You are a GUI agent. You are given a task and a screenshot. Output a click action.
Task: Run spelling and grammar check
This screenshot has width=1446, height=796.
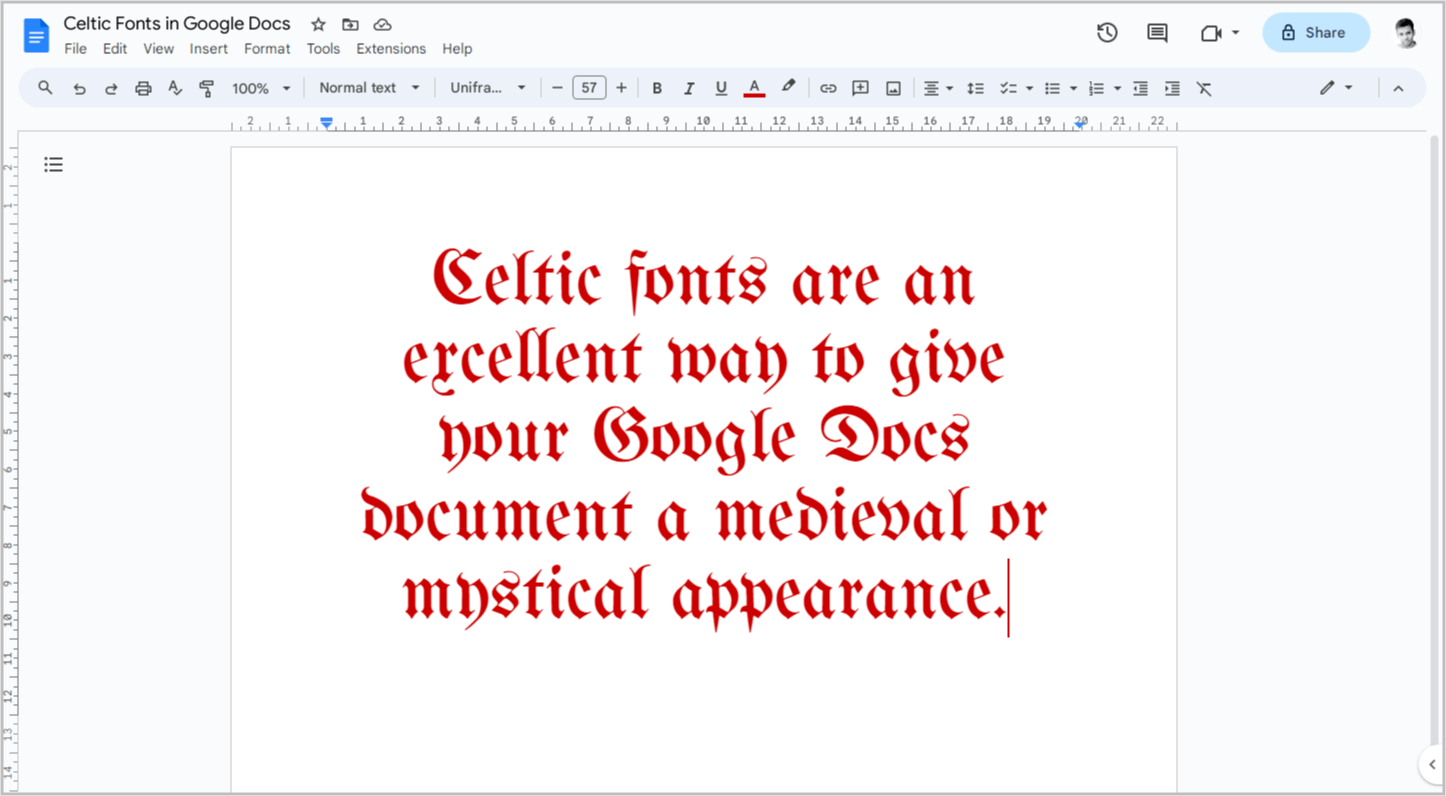click(x=175, y=88)
